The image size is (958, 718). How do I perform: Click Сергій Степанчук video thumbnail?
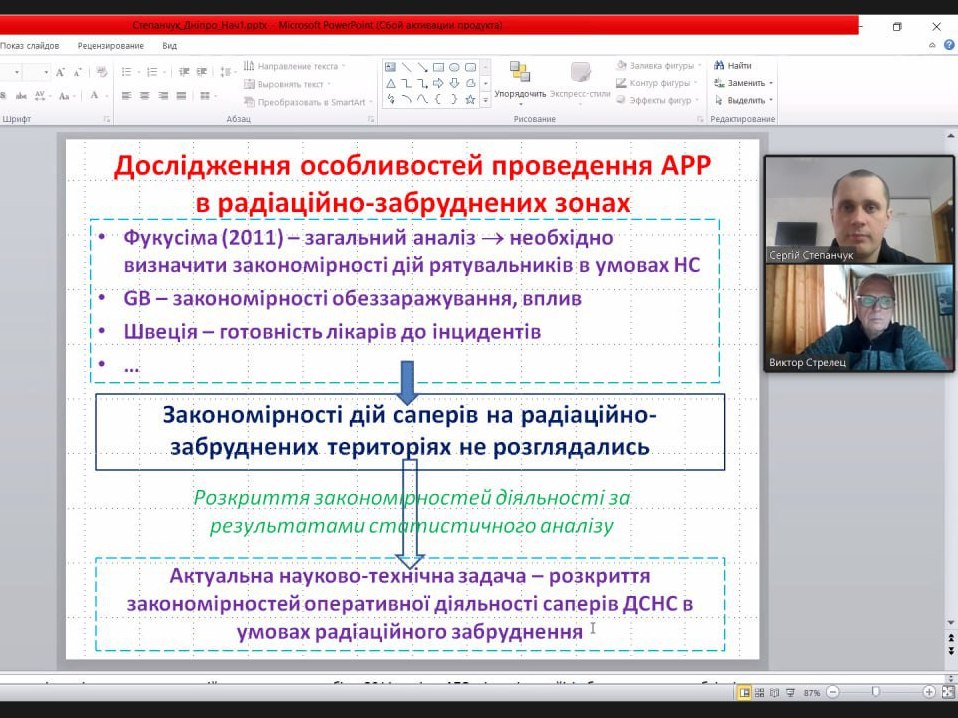(x=857, y=209)
